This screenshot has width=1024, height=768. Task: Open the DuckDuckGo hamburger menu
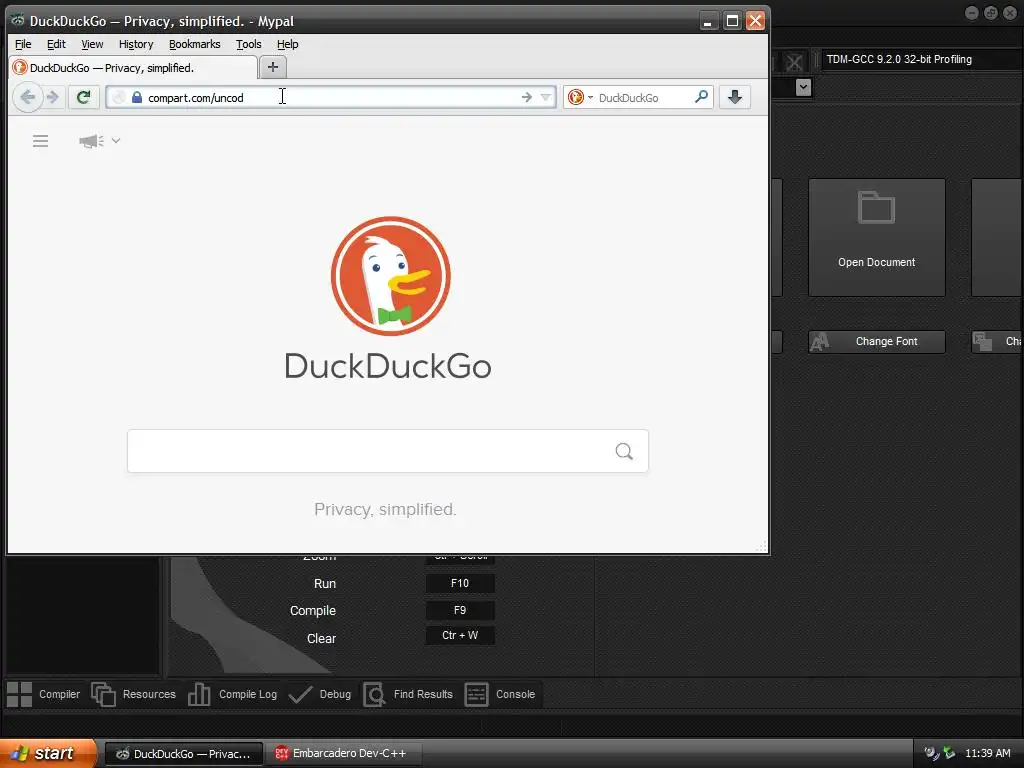(40, 141)
